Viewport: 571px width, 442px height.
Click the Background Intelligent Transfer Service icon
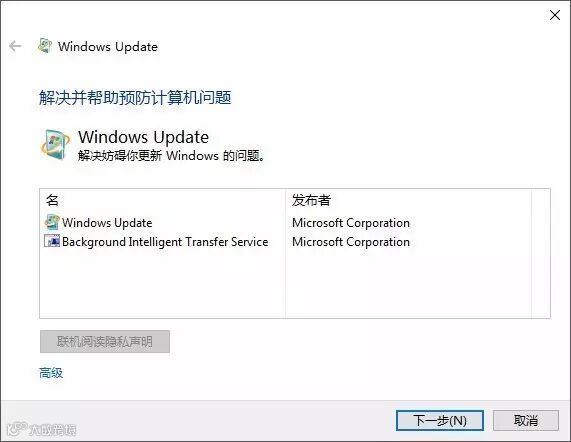pos(52,241)
